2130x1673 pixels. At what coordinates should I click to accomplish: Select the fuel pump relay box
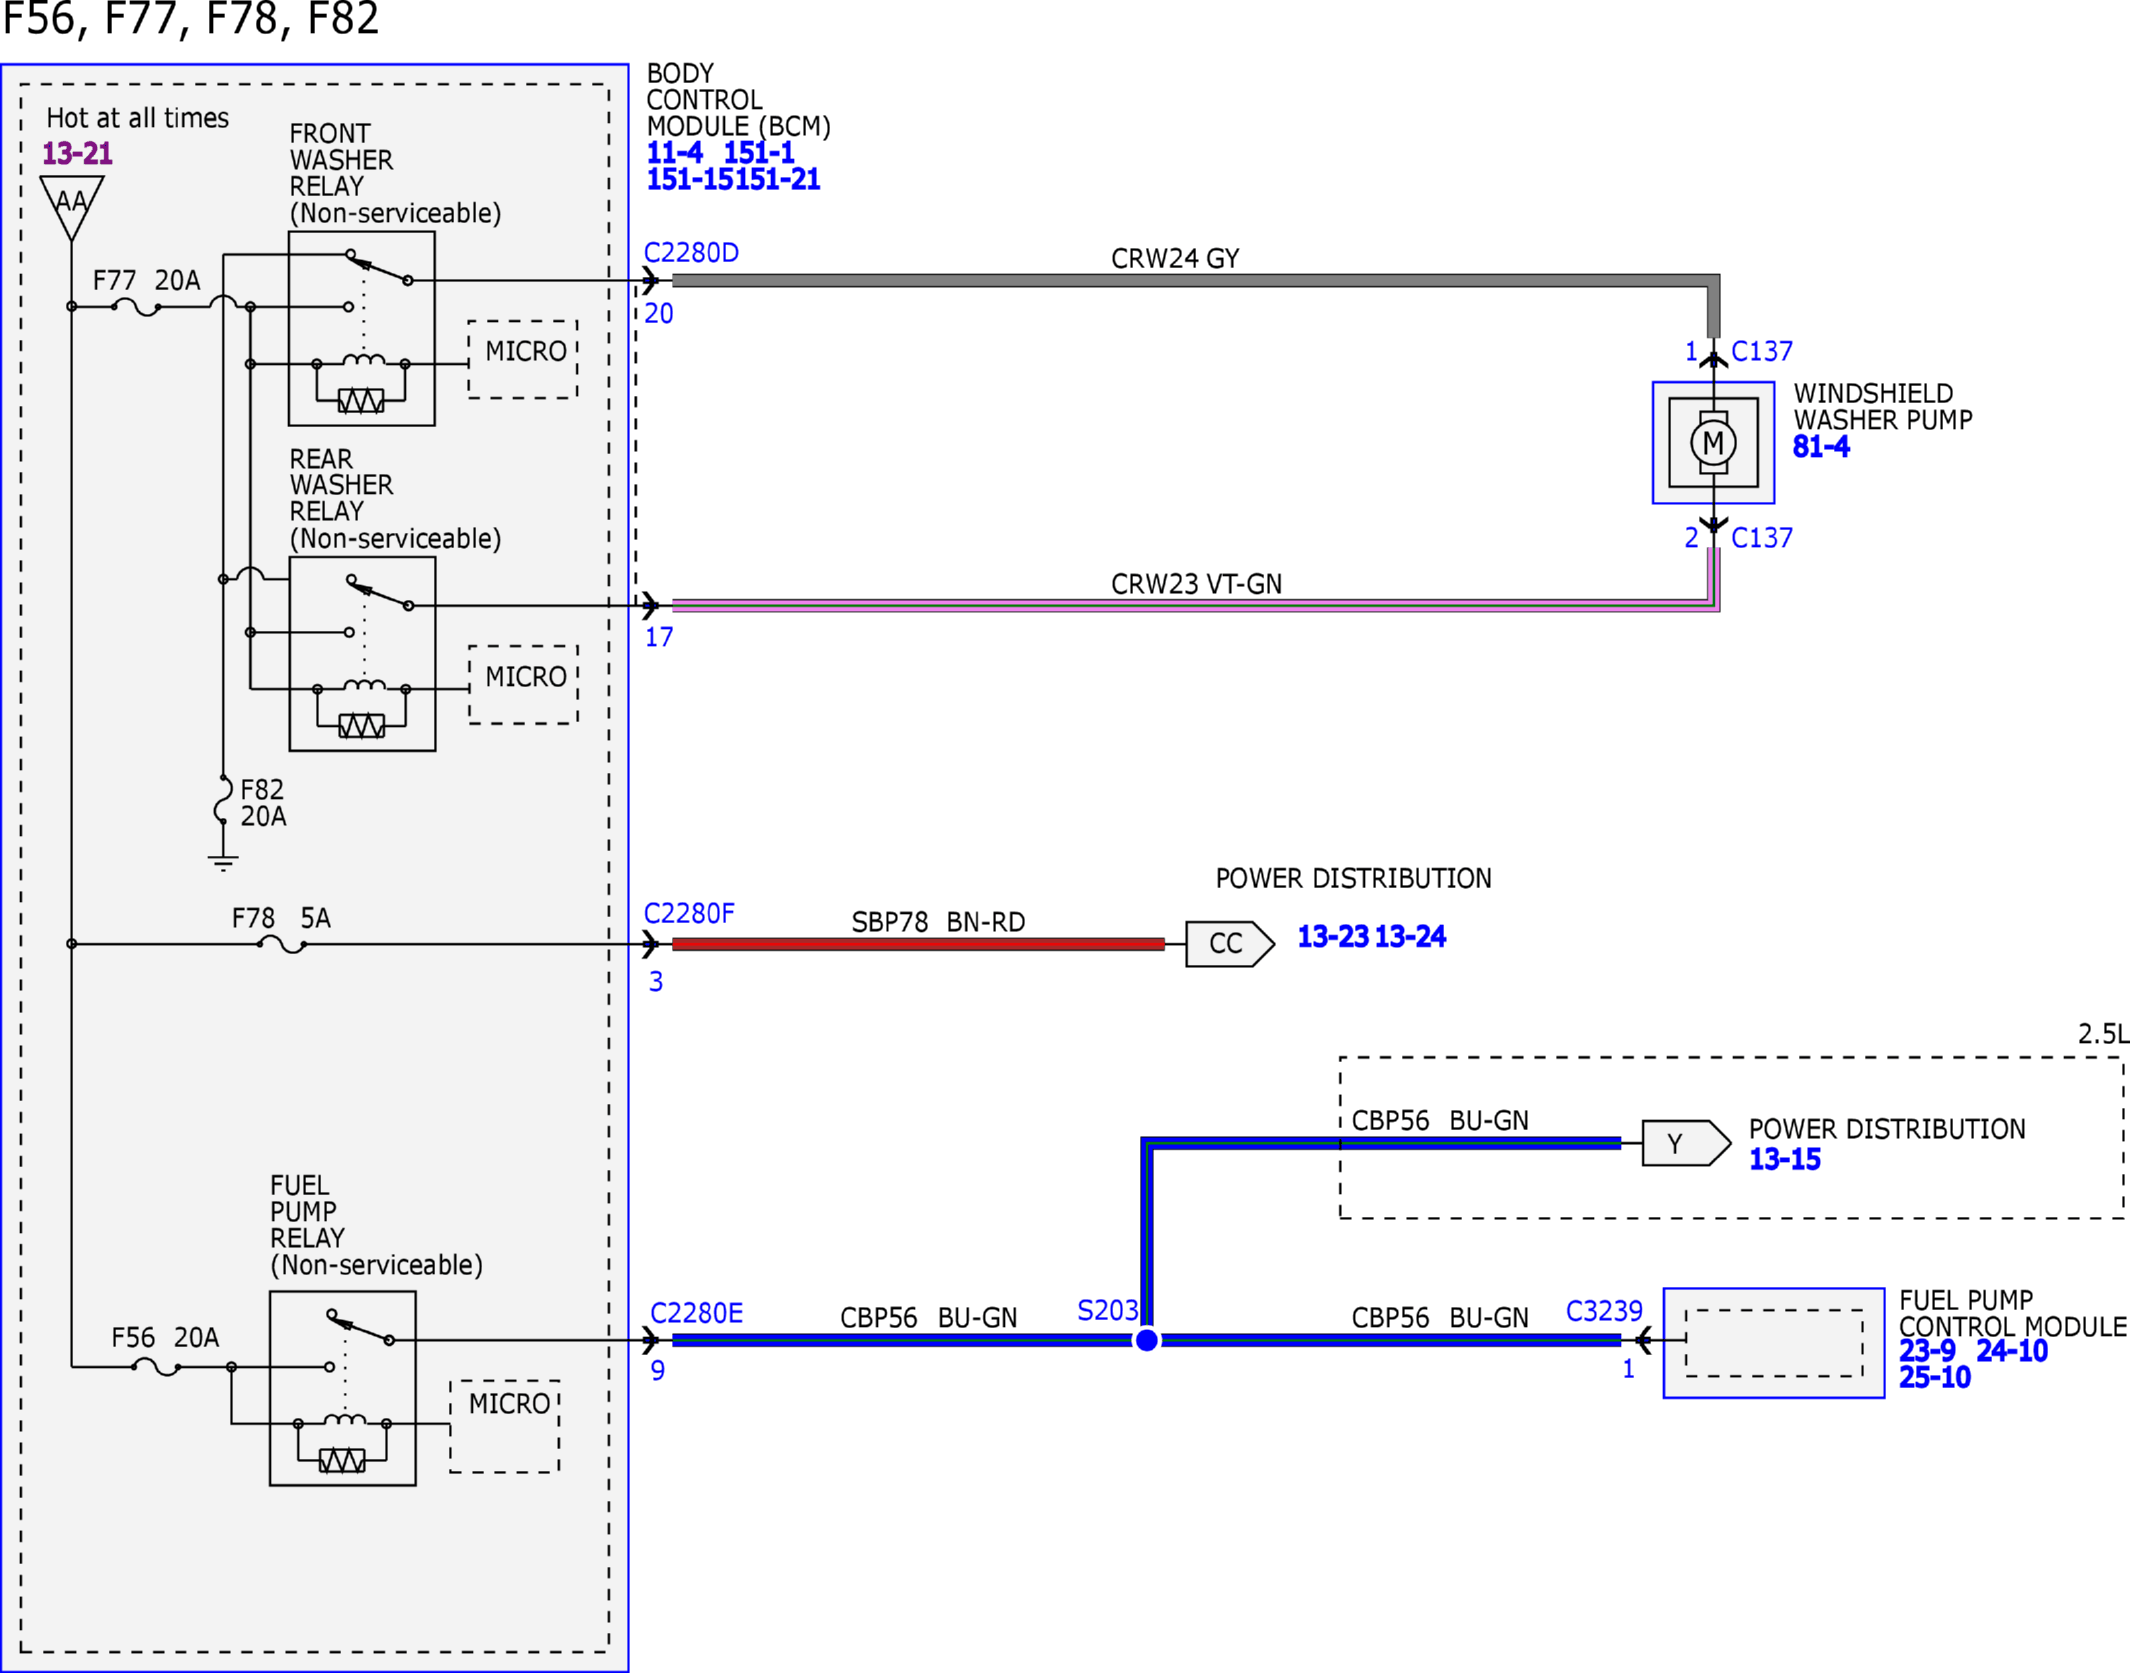[x=343, y=1388]
